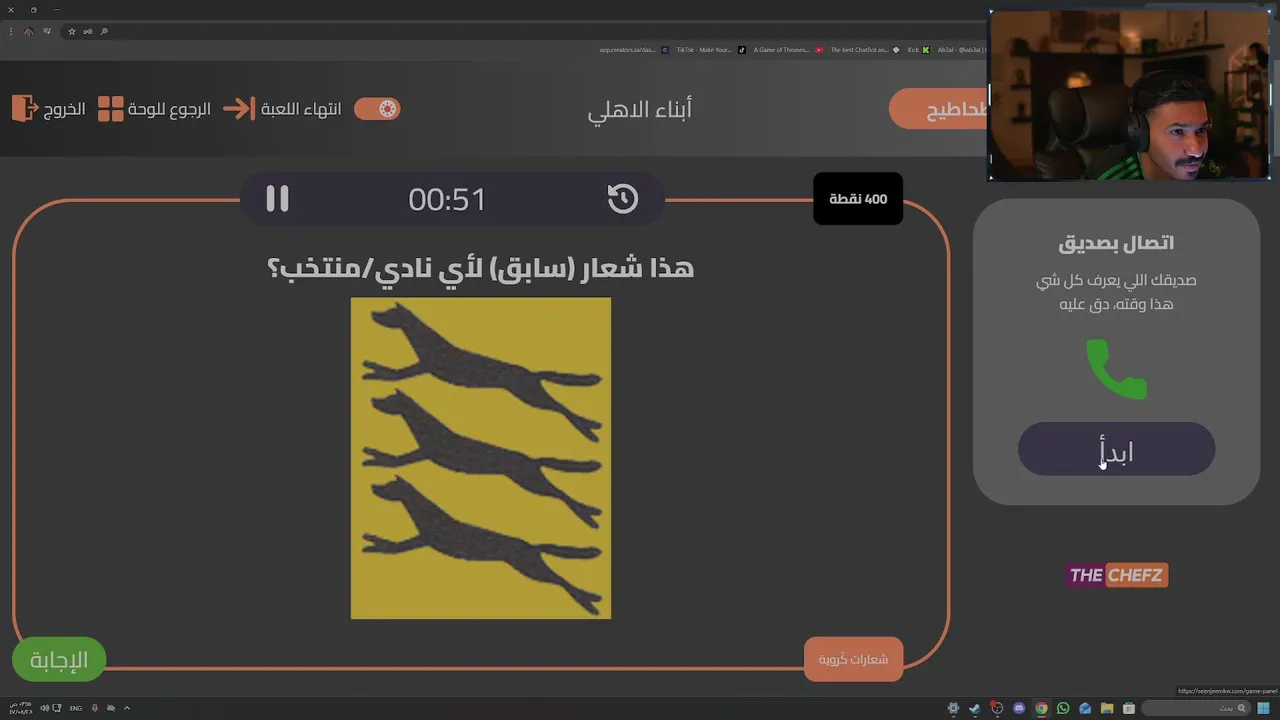Click the شعارات كروية category tag

click(853, 659)
